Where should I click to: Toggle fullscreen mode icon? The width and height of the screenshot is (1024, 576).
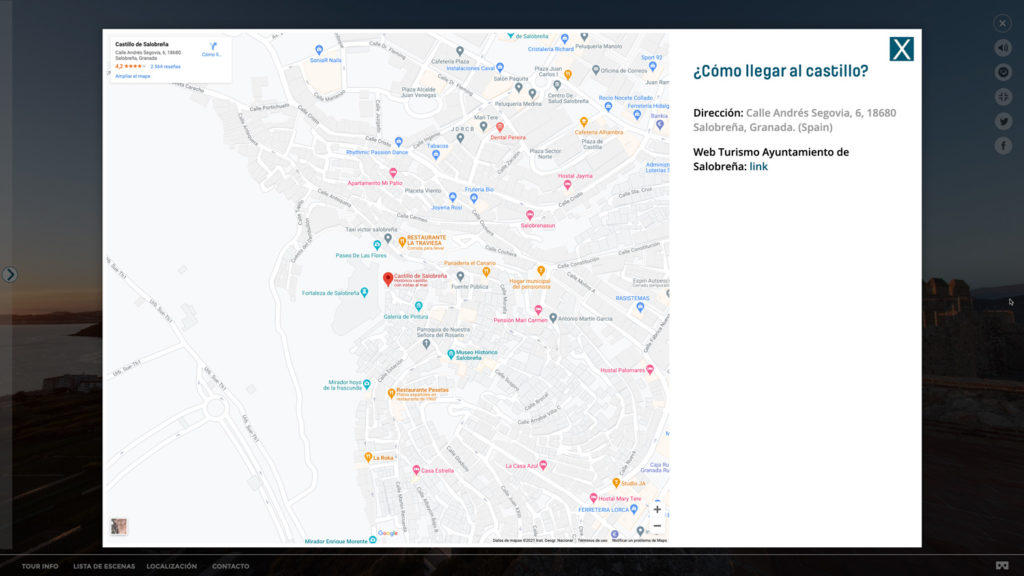point(1003,97)
